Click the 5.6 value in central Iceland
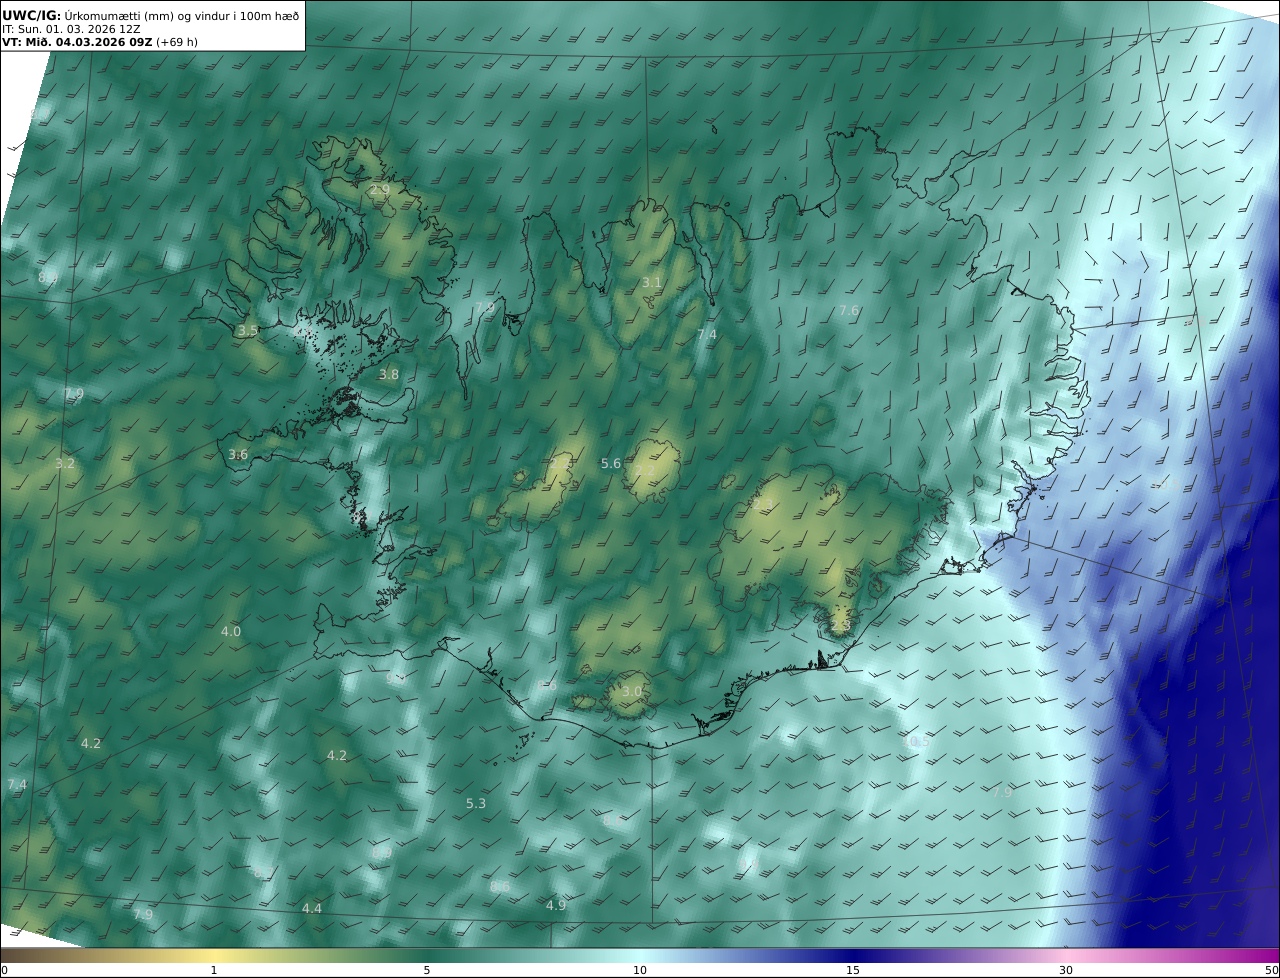The width and height of the screenshot is (1280, 978). point(611,464)
